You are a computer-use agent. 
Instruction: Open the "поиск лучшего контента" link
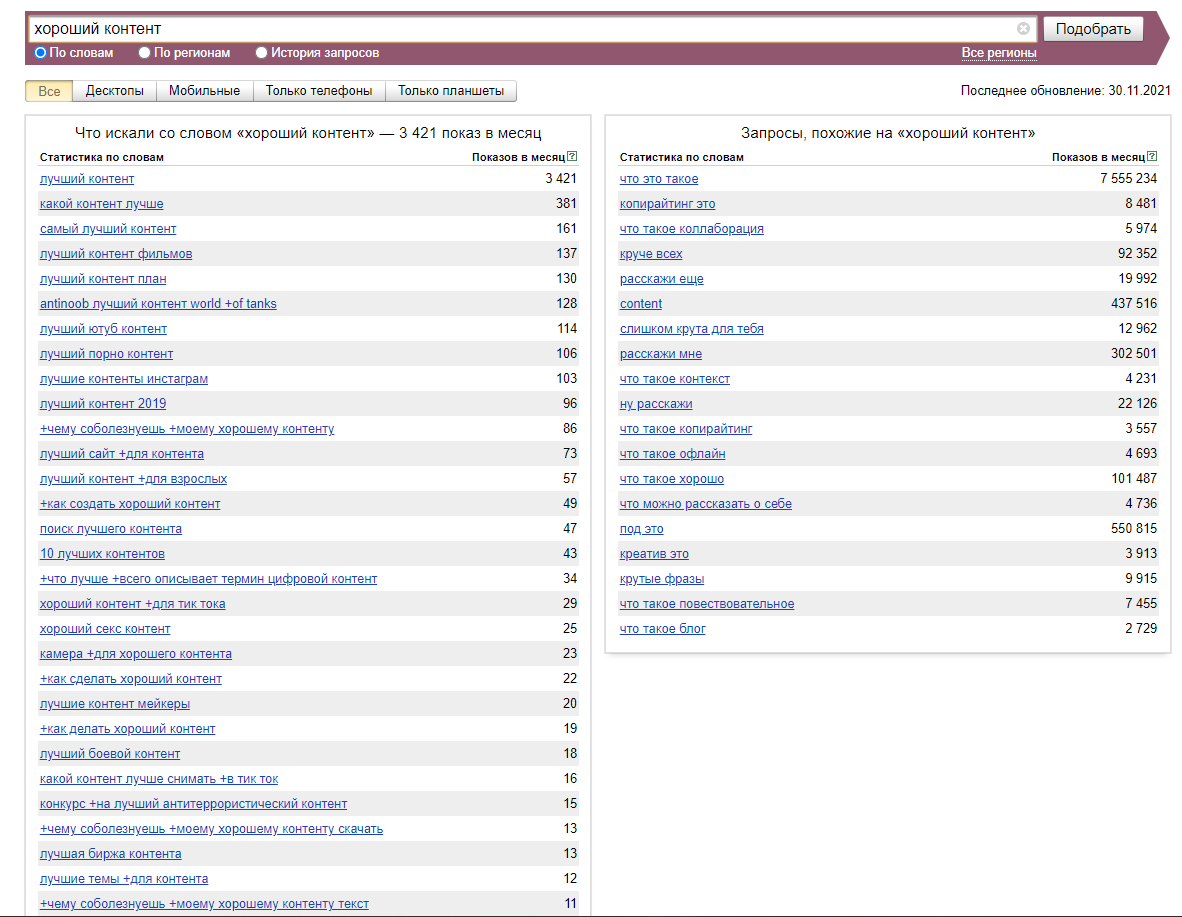[111, 529]
